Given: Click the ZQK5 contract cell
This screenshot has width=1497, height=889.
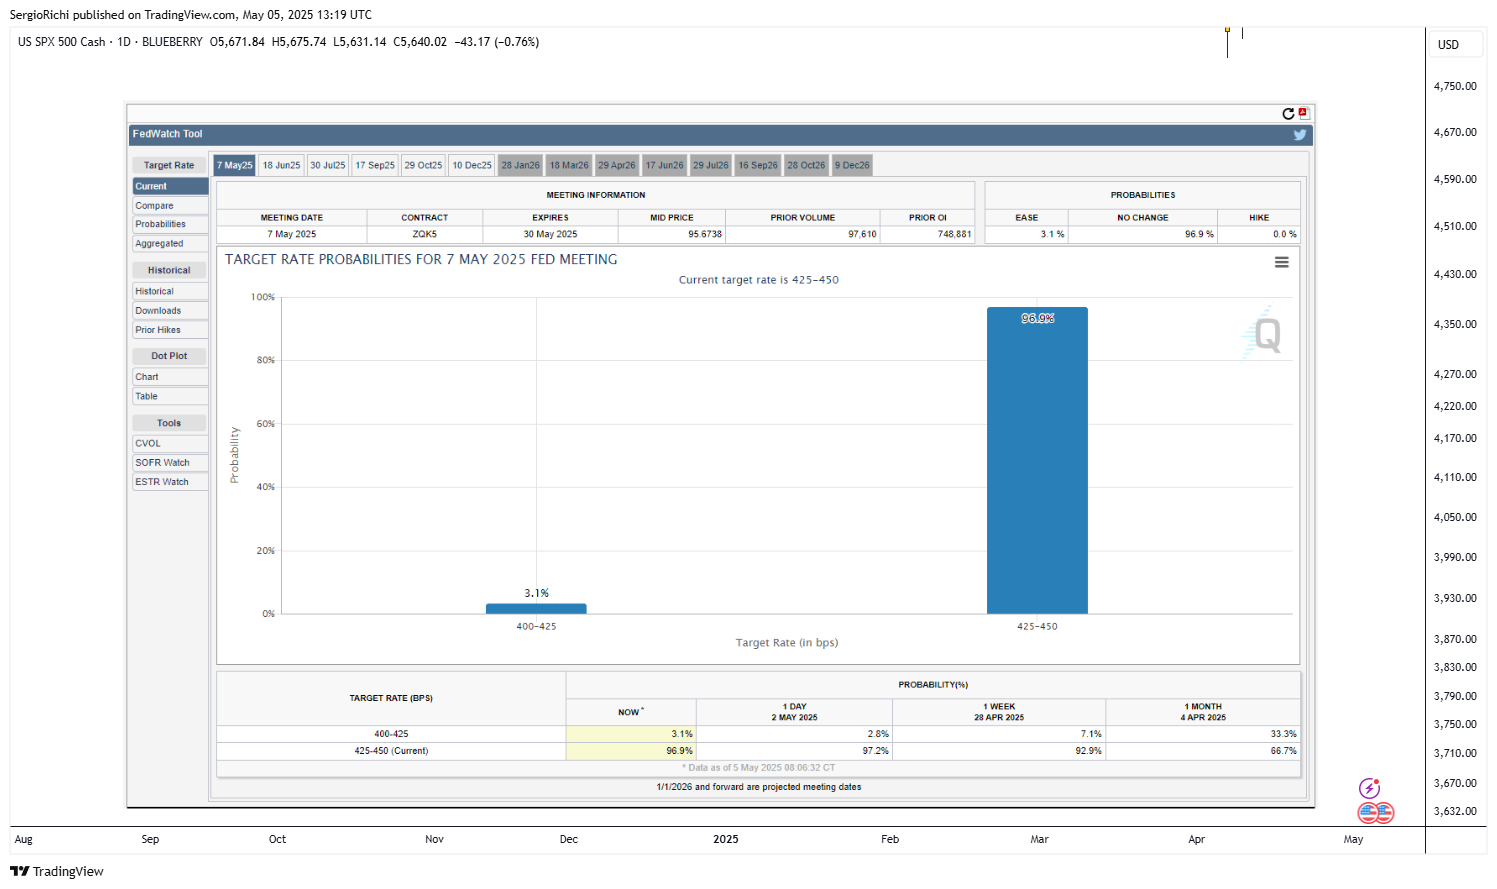Looking at the screenshot, I should [x=425, y=234].
